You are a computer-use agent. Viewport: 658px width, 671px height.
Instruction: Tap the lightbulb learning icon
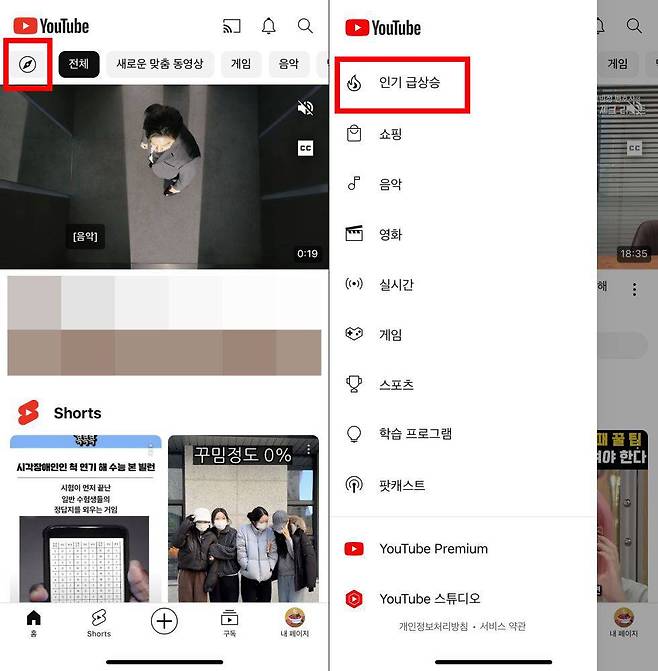click(x=354, y=434)
